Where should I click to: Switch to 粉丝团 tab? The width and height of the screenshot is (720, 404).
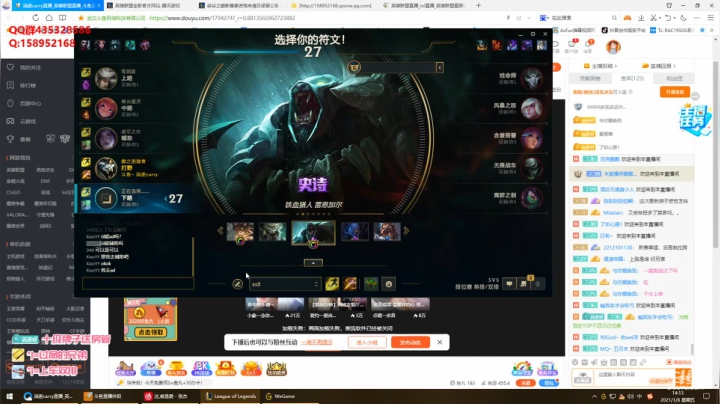tap(674, 79)
